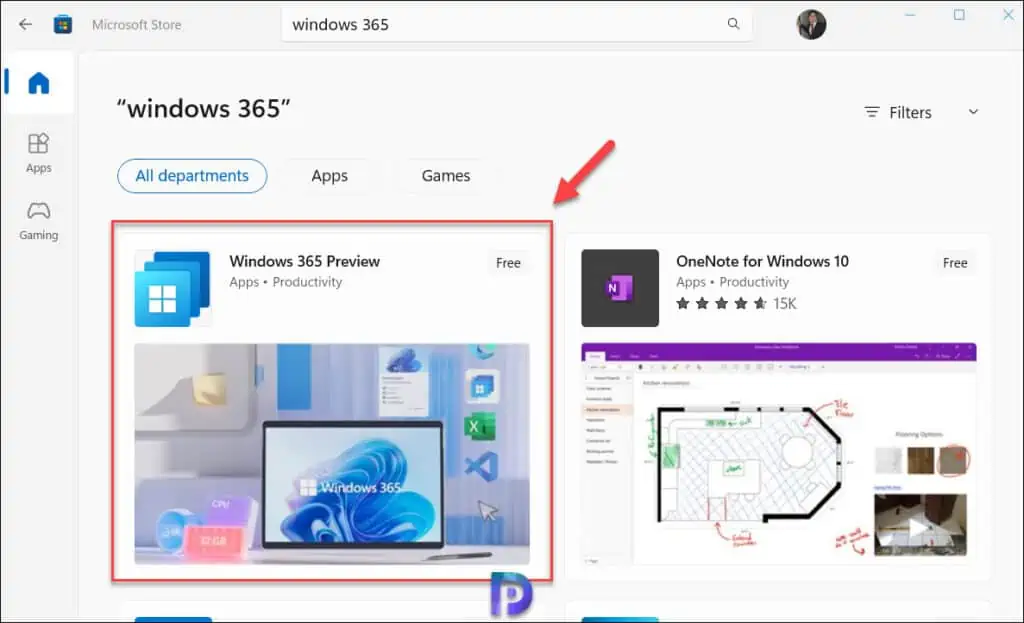Click the search box containing windows 365

516,25
